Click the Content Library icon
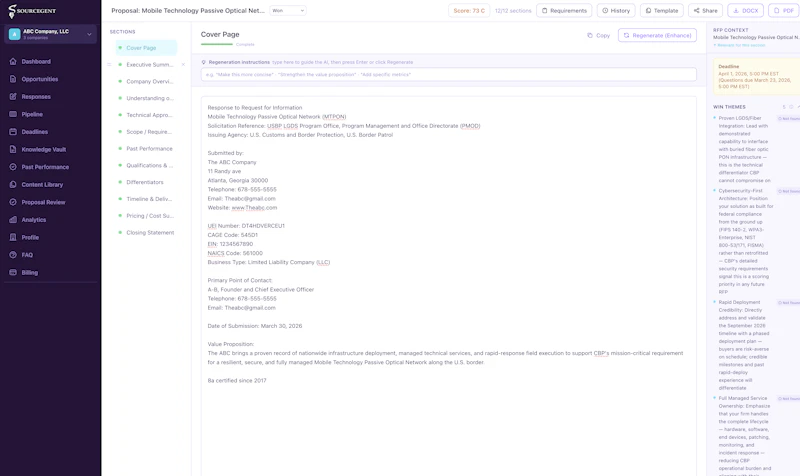This screenshot has height=476, width=800. point(13,185)
